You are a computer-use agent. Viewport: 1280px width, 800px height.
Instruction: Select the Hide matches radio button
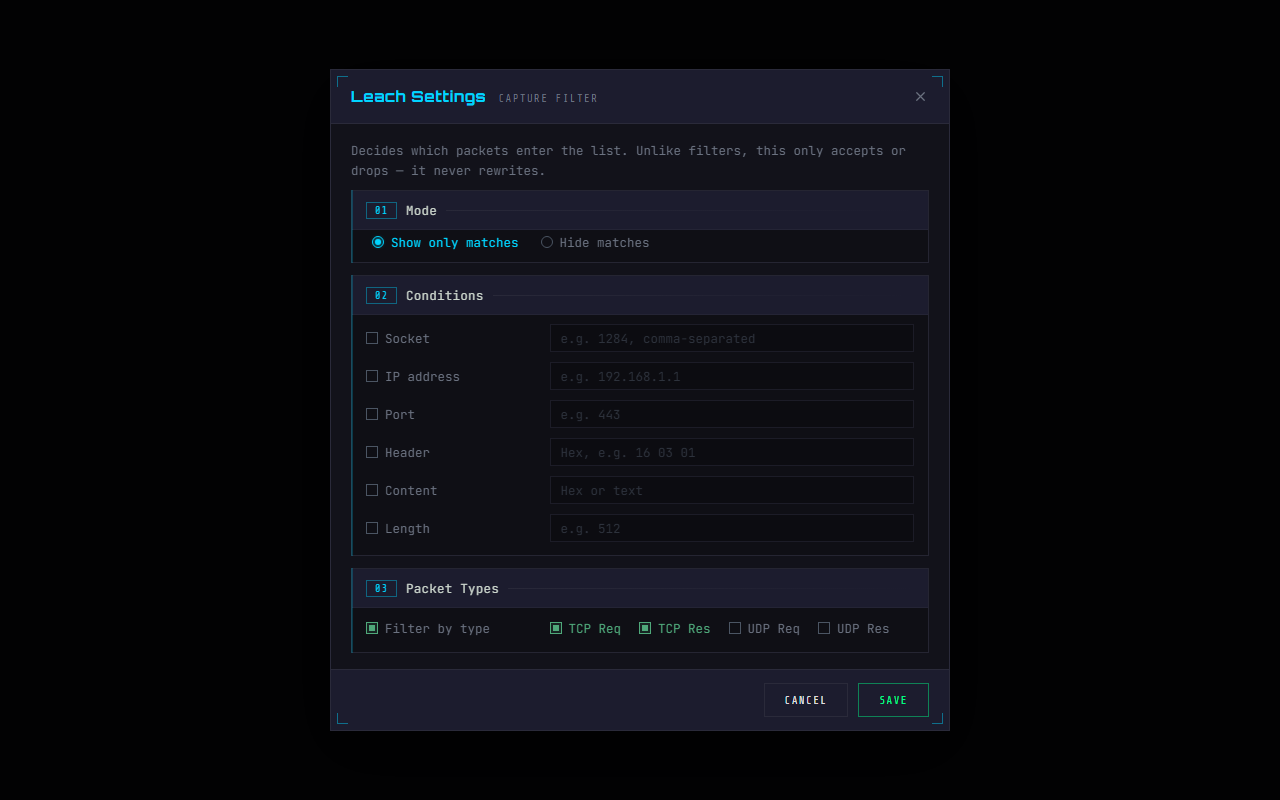(x=547, y=242)
